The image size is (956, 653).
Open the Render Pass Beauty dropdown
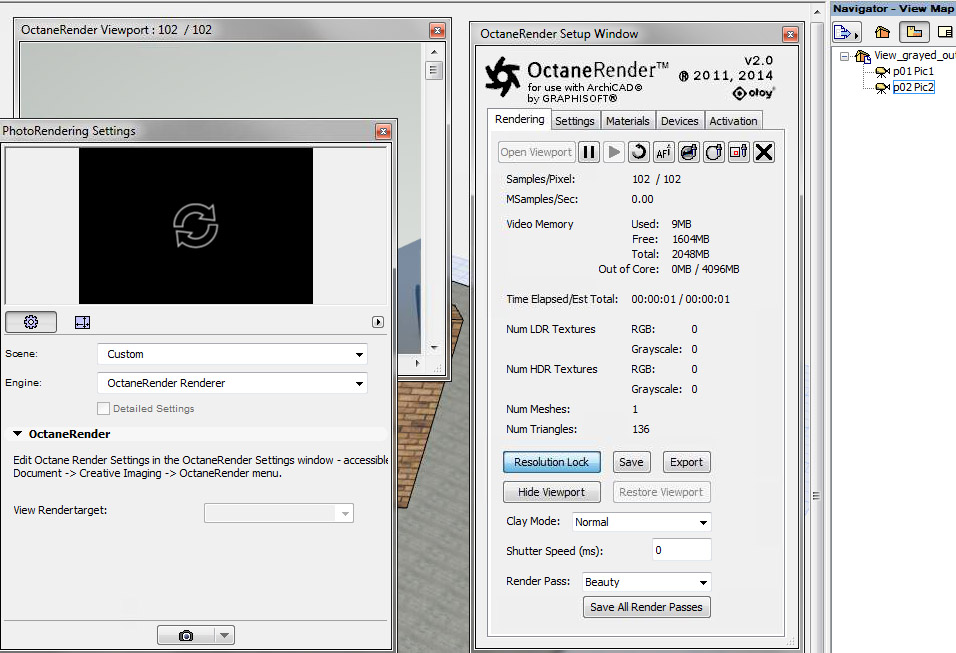pyautogui.click(x=646, y=582)
